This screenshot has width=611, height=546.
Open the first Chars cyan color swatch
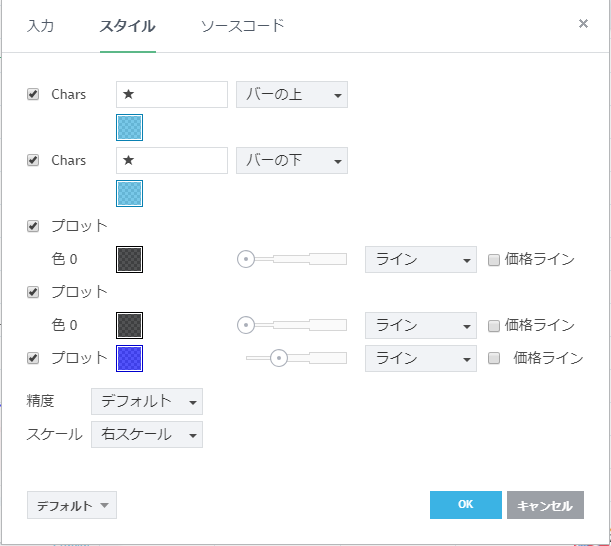(130, 127)
